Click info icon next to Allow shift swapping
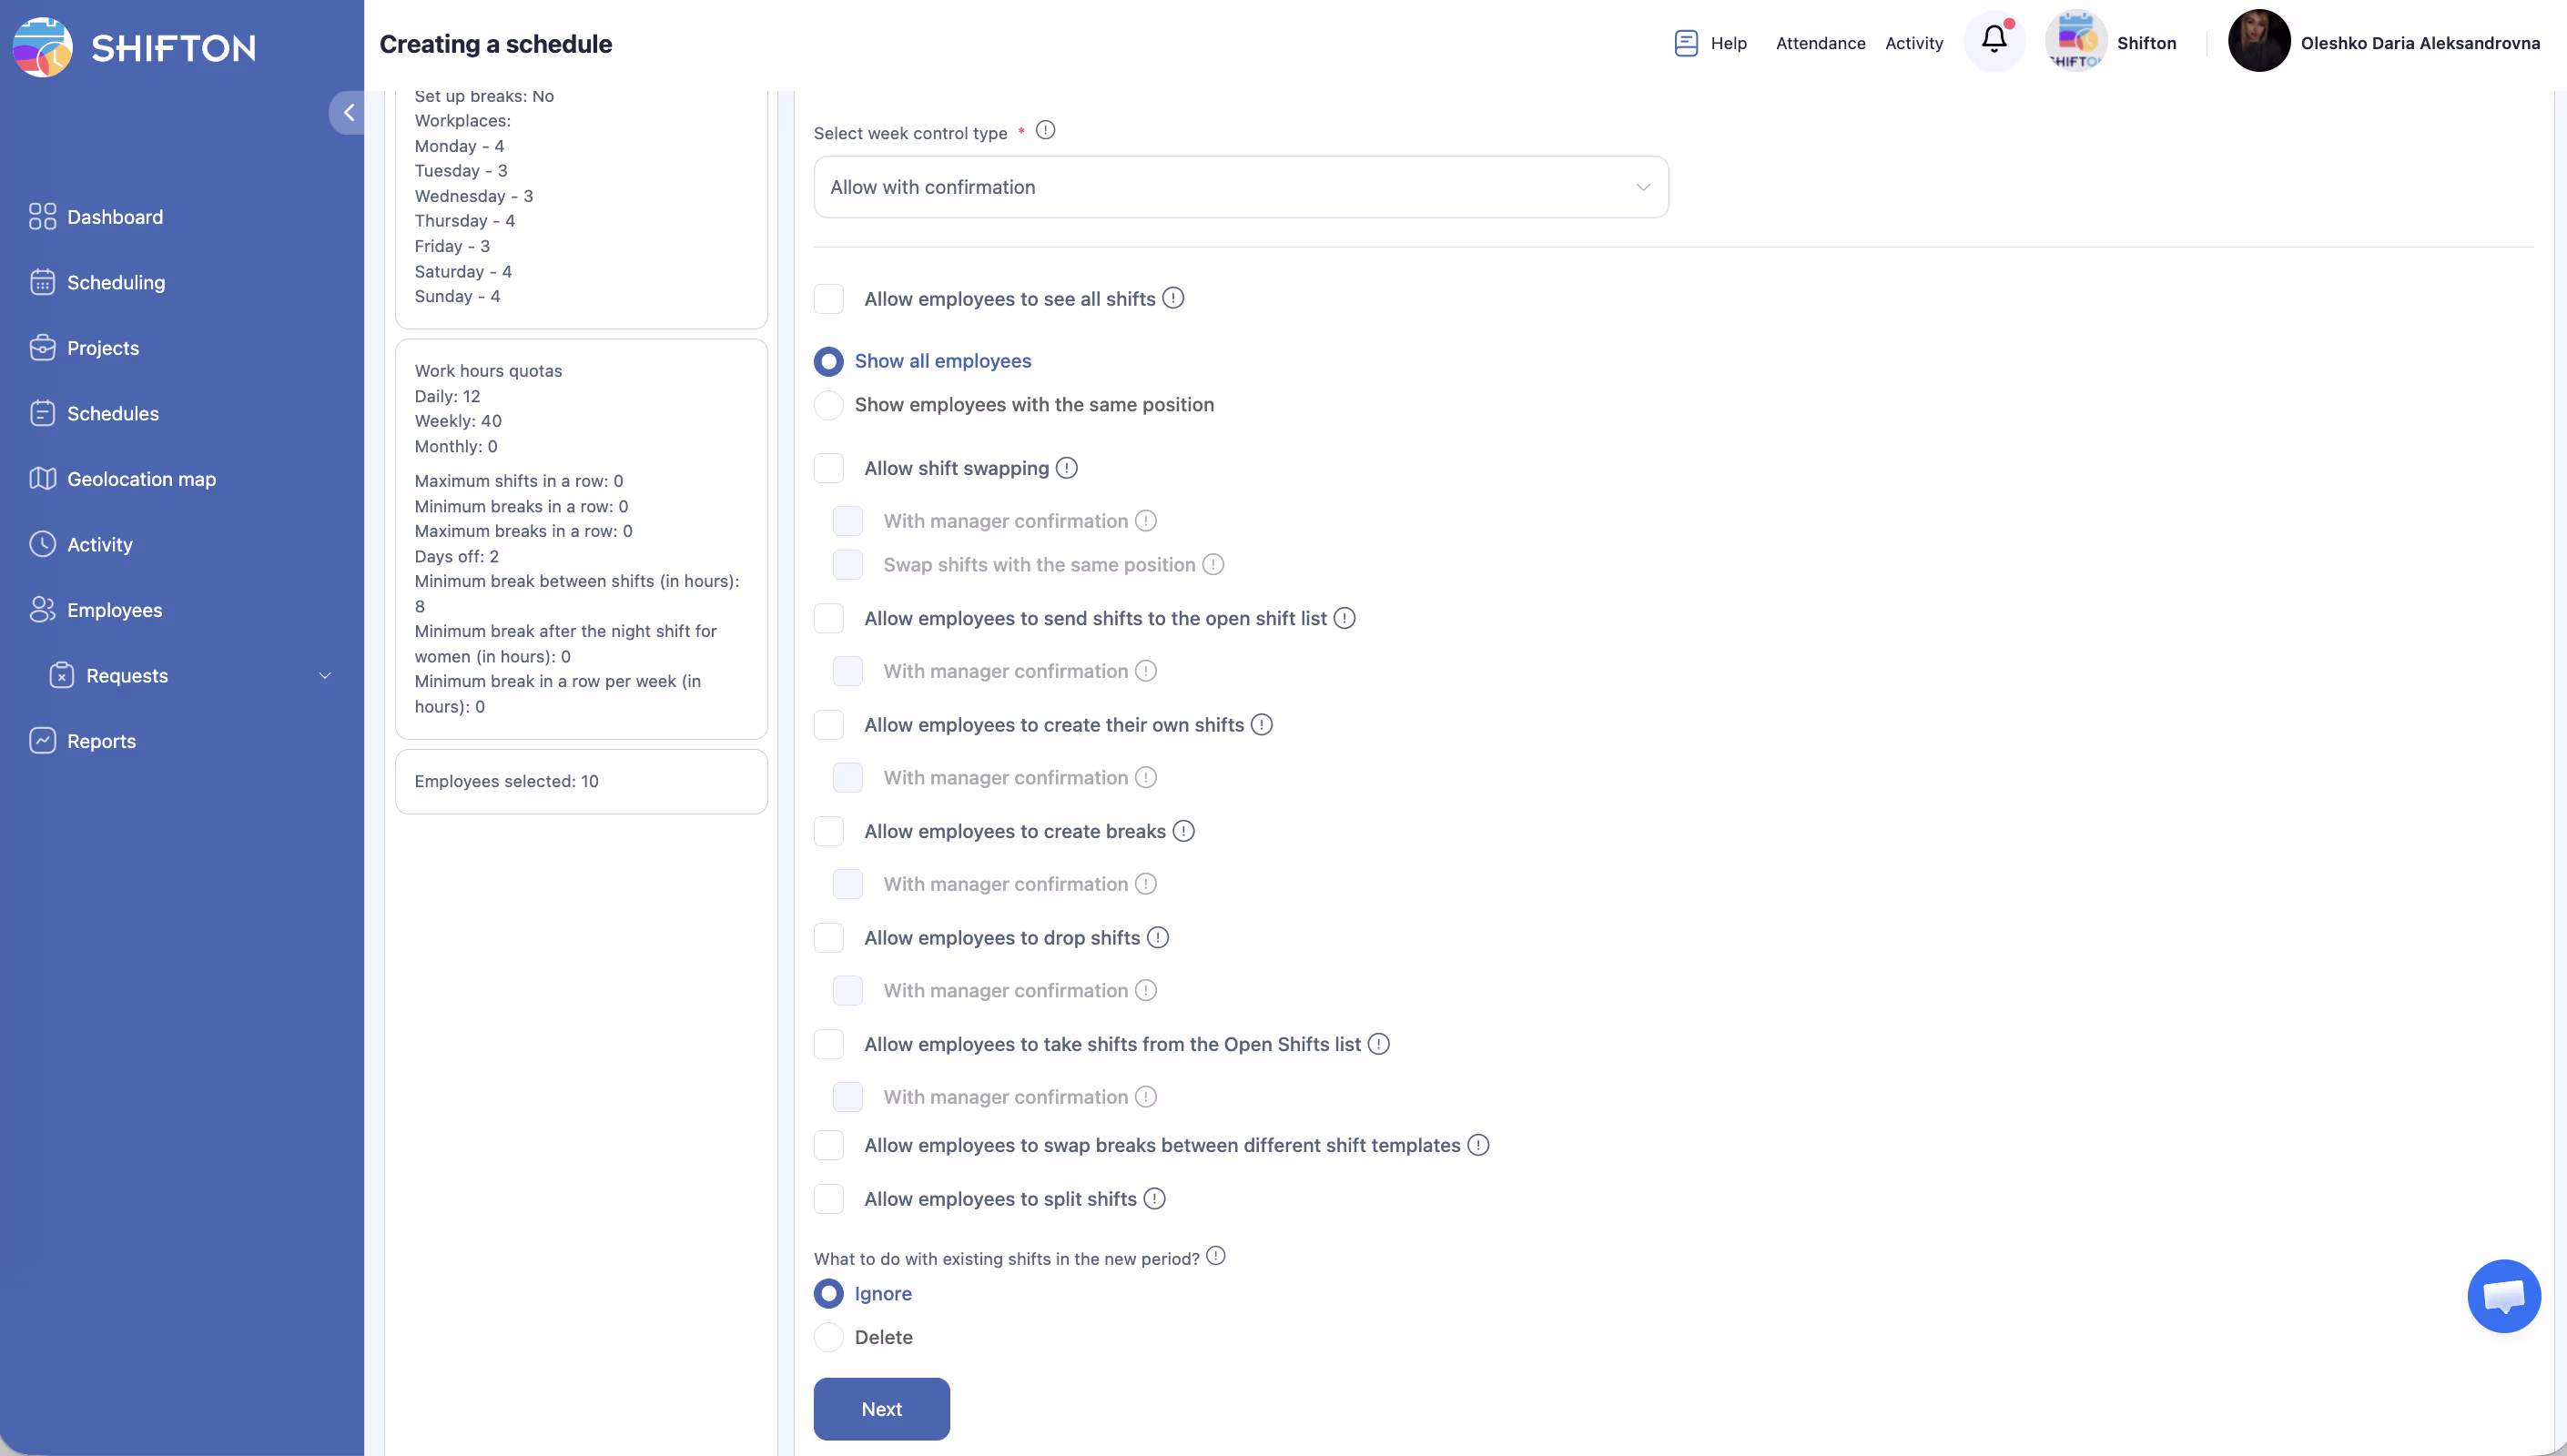 click(x=1067, y=468)
